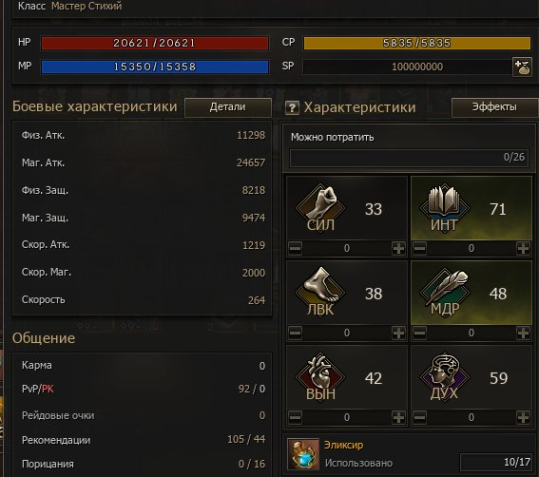Click the СИЛ strength fist icon
Screen dimensions: 539x477
click(x=320, y=207)
